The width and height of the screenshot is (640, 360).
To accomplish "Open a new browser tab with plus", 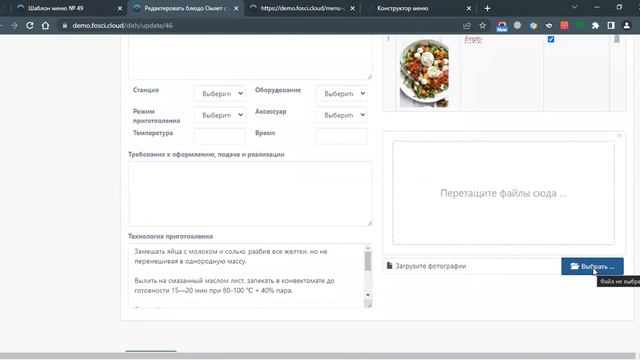I will (x=487, y=8).
